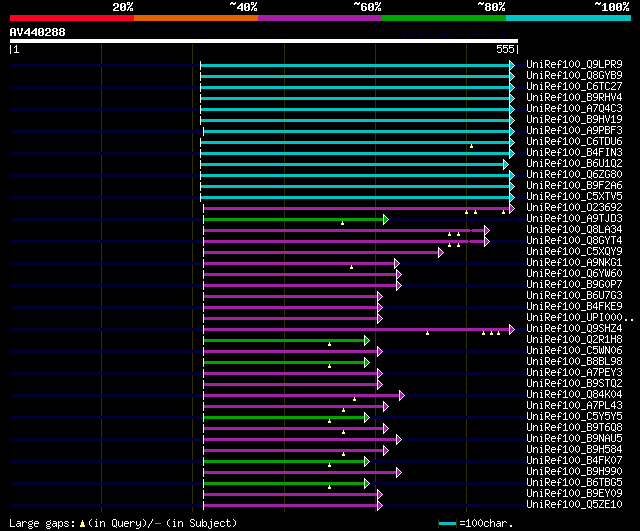Click the green arrowhead of UniRef100_B6TBG5
This screenshot has height=531, width=640.
pos(367,484)
